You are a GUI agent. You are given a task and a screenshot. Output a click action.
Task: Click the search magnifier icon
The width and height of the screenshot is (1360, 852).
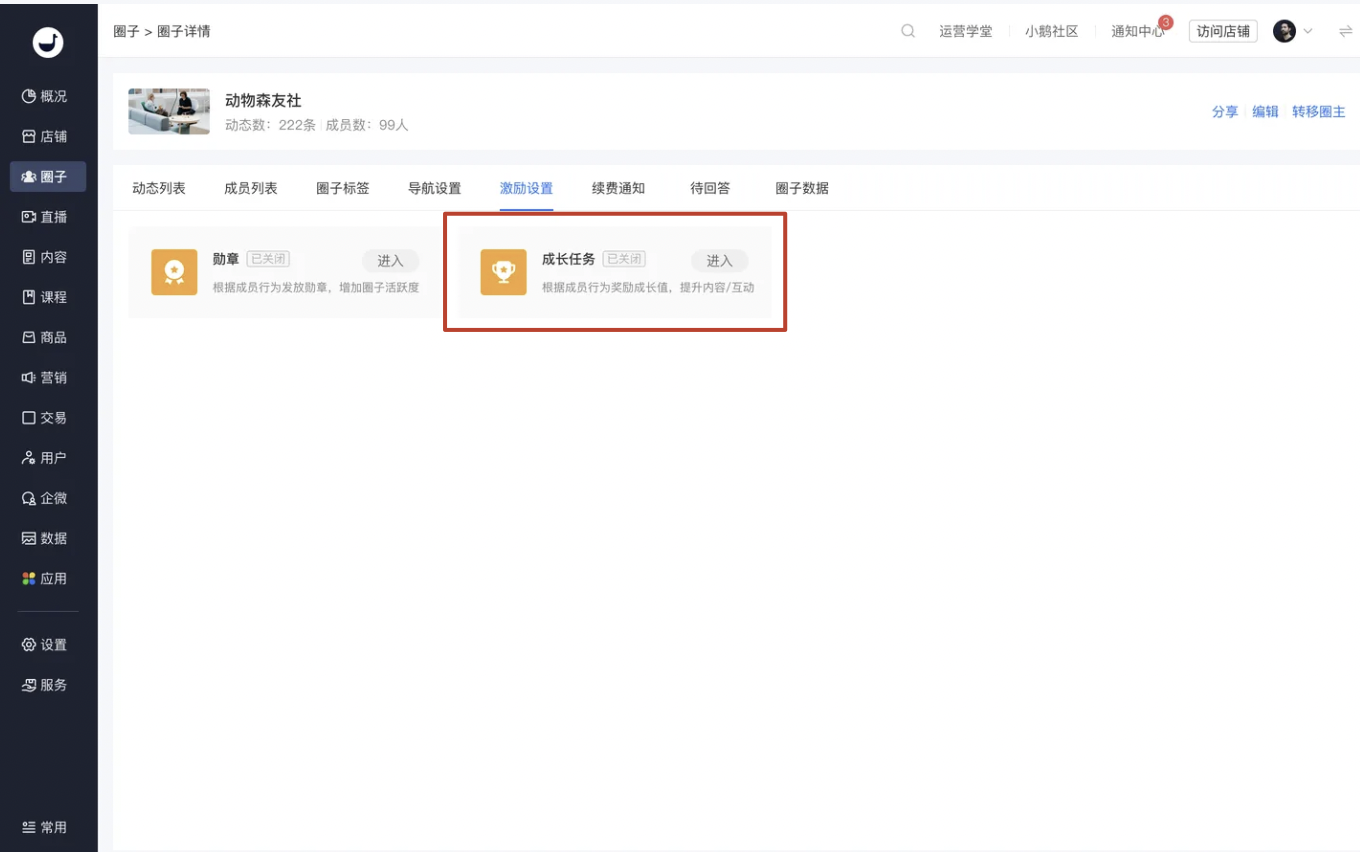point(908,31)
